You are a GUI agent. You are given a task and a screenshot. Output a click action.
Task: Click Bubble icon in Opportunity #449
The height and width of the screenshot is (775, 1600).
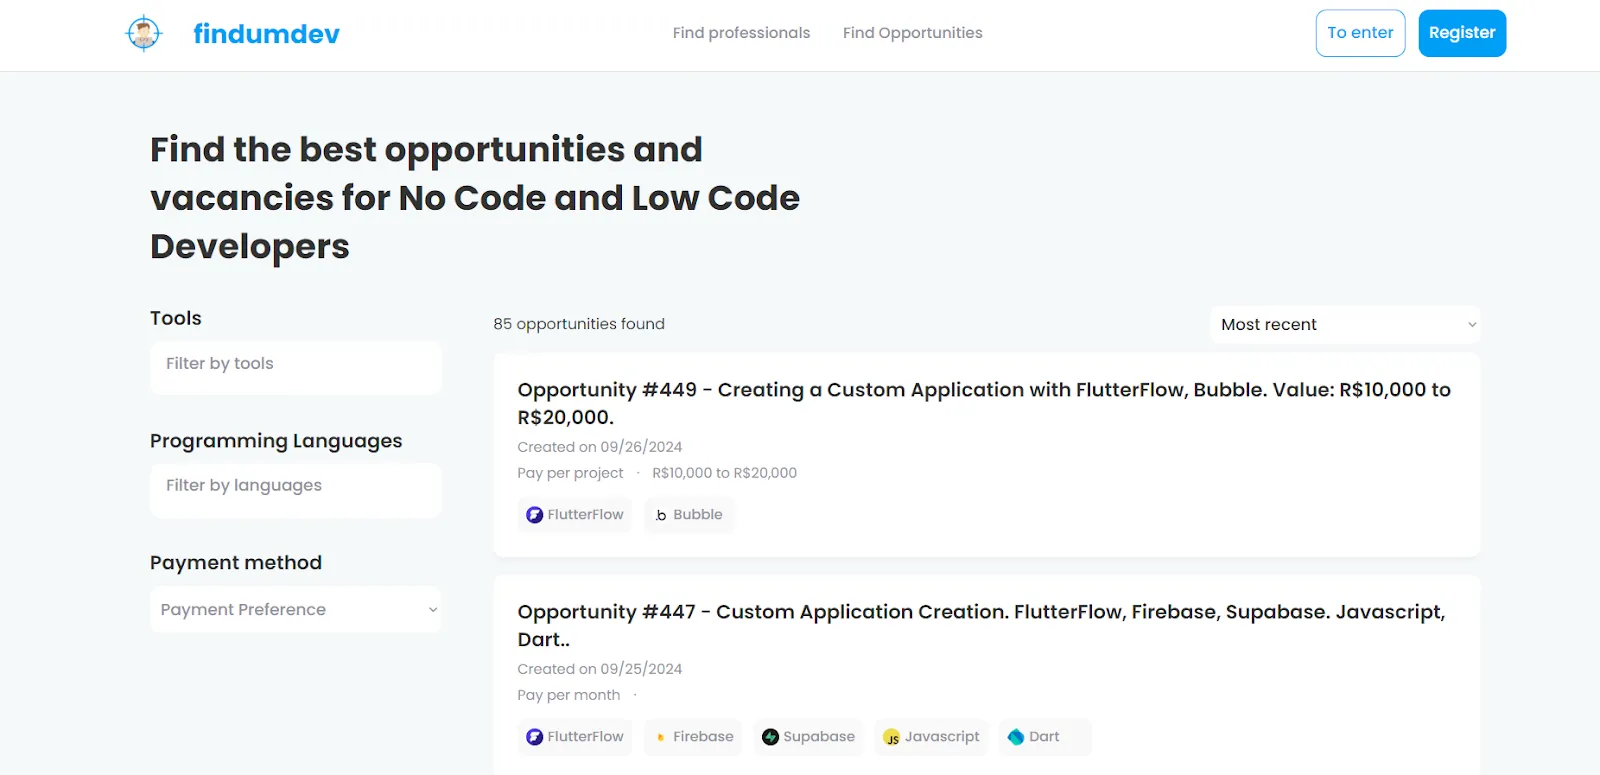click(660, 515)
